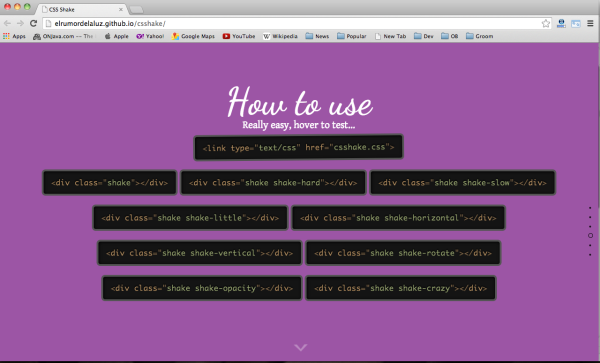Image resolution: width=600 pixels, height=363 pixels.
Task: Select the circled active navigation dot
Action: [590, 236]
